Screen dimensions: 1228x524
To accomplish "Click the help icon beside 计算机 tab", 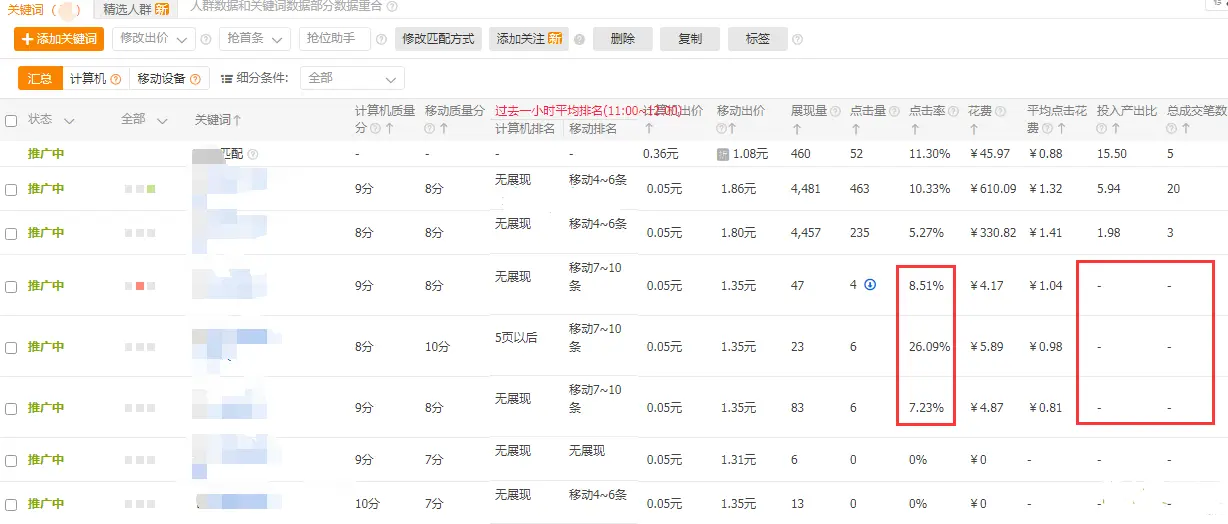I will tap(116, 79).
